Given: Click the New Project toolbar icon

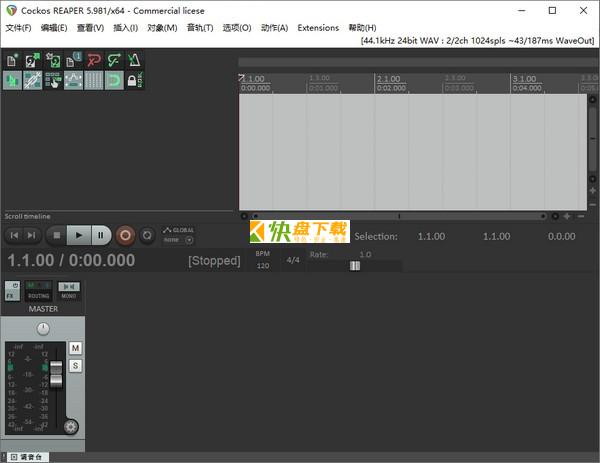Looking at the screenshot, I should coord(12,60).
